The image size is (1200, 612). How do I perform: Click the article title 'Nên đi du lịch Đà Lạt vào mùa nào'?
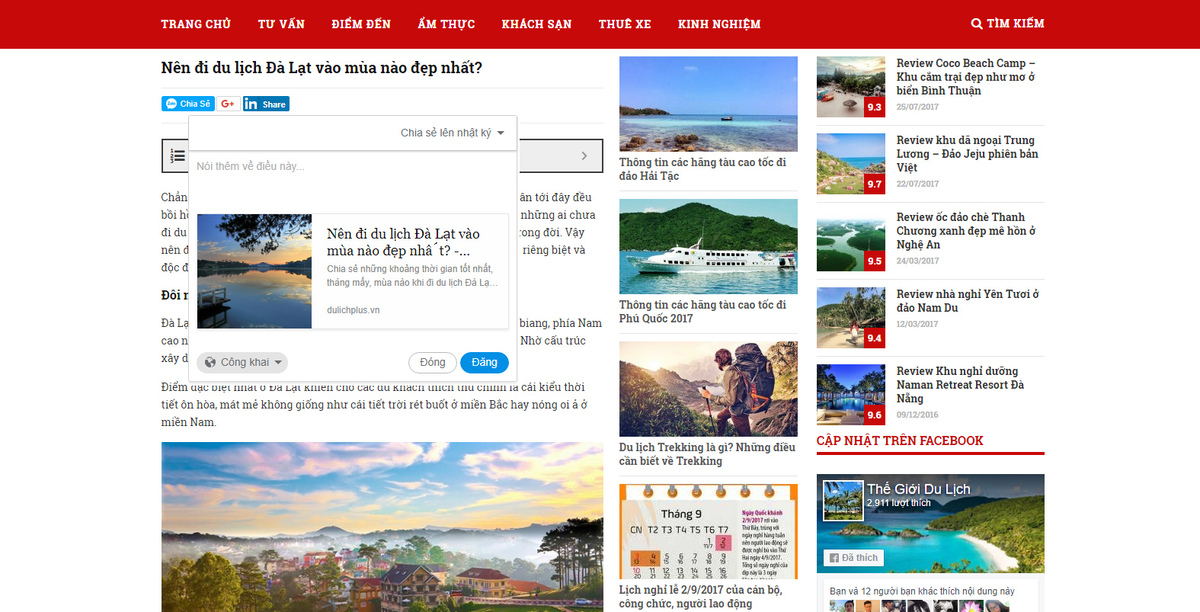[322, 68]
